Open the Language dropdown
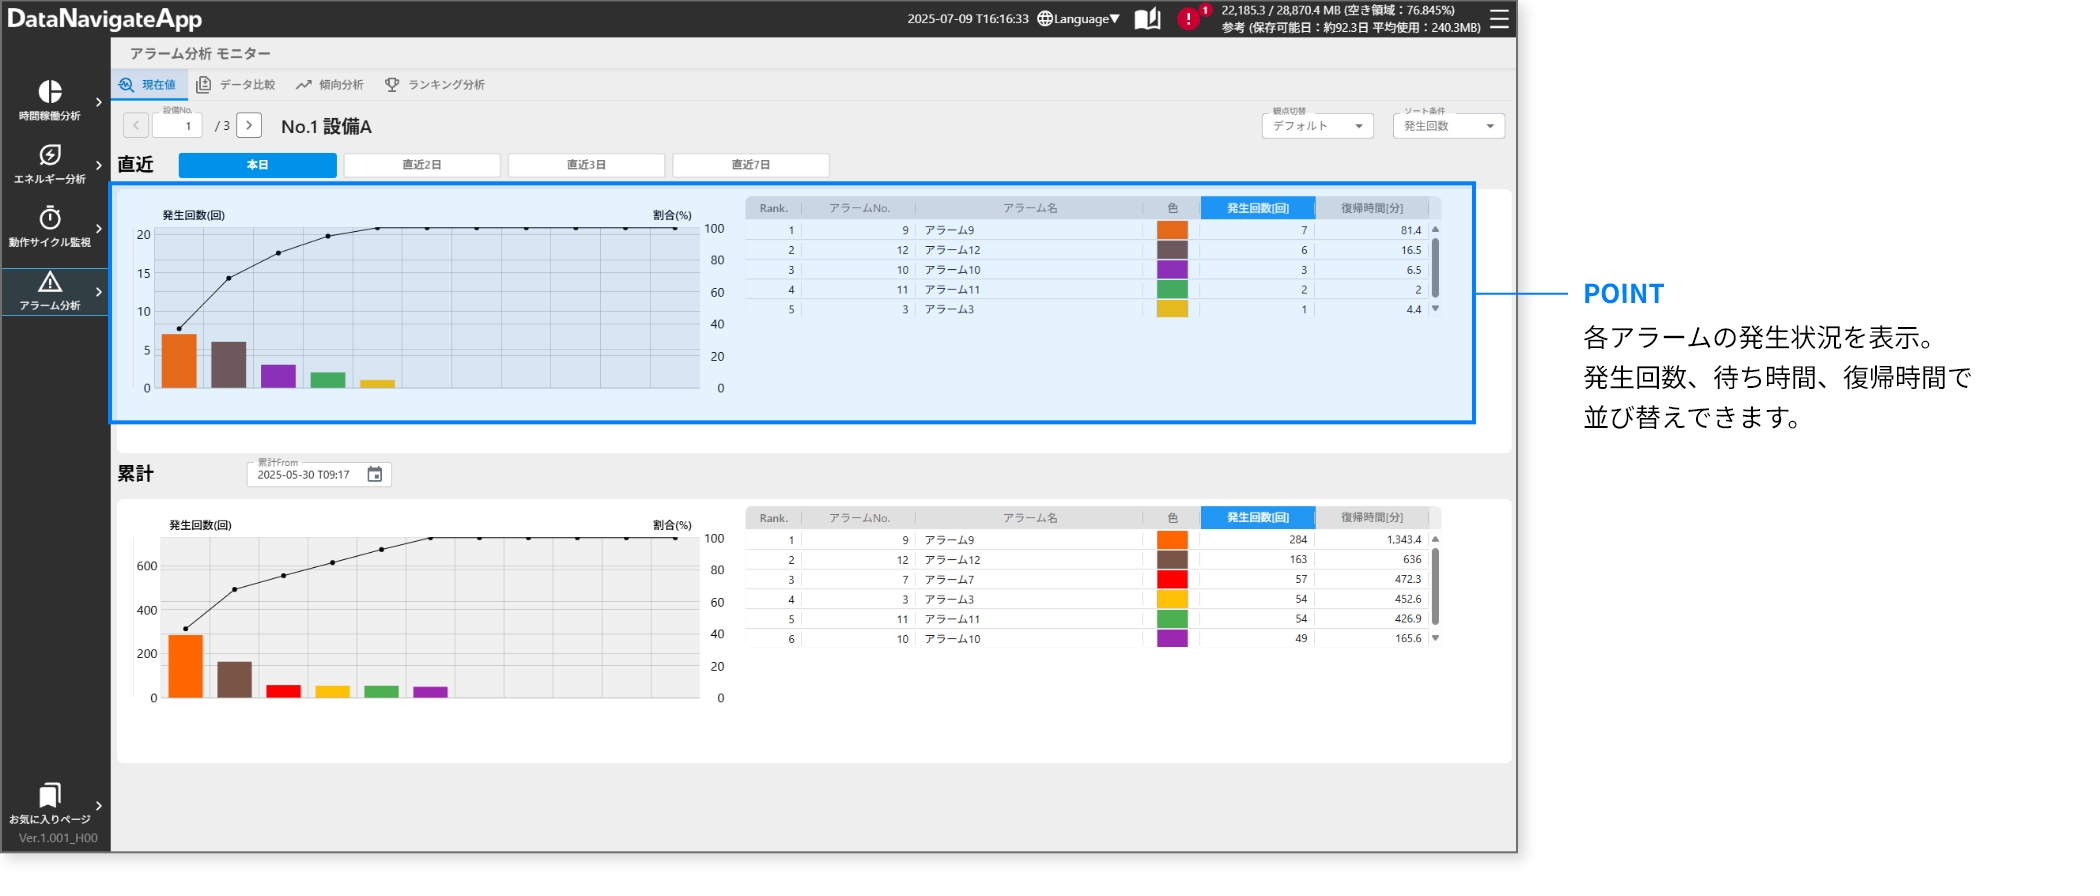Screen dimensions: 2100x896 1079,19
